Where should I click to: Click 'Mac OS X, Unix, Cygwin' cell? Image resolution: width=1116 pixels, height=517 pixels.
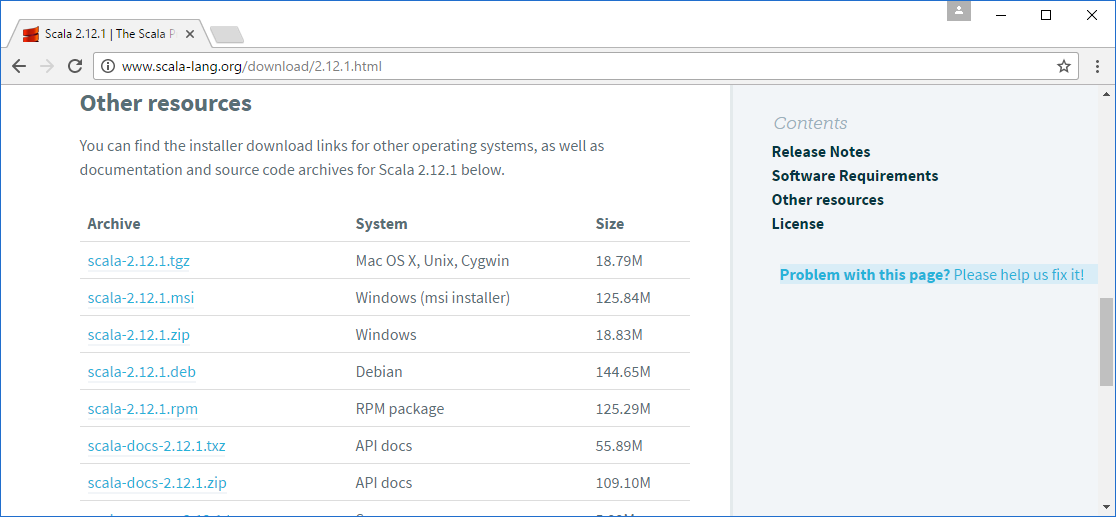pyautogui.click(x=433, y=261)
